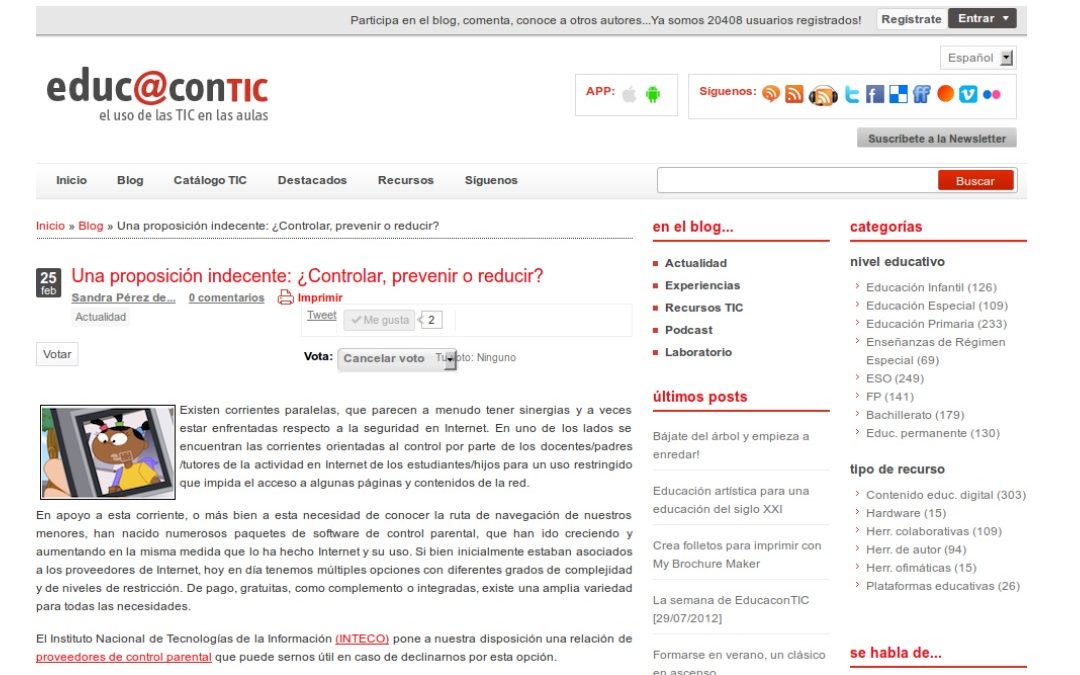Open the Delicious bookmarks icon
1080x675 pixels.
tap(898, 94)
